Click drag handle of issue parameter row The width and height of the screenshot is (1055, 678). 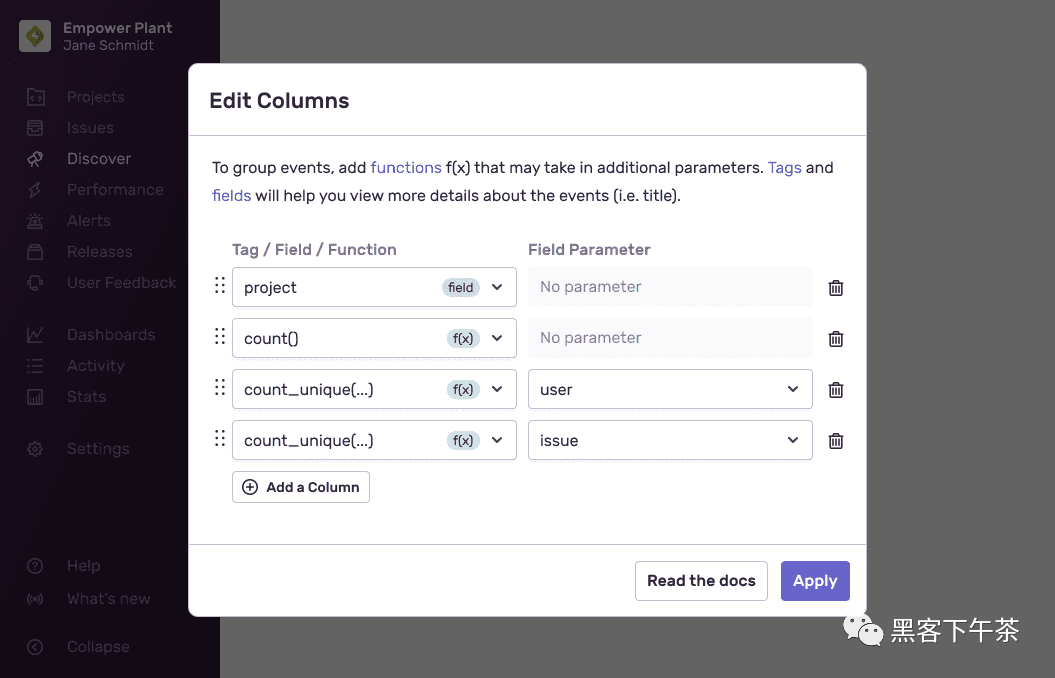220,439
